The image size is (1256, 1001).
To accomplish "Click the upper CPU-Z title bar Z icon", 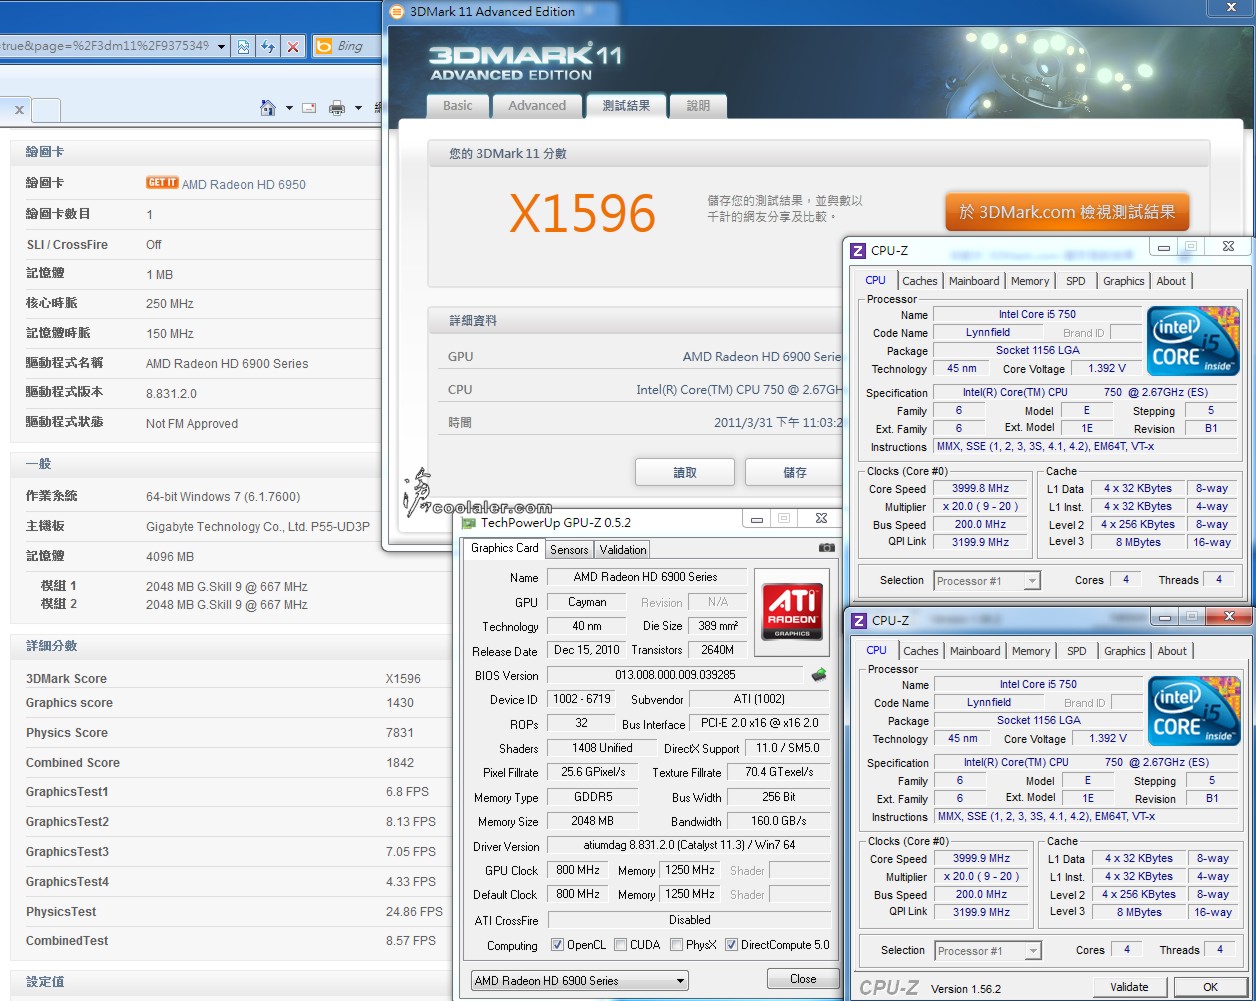I will click(858, 250).
